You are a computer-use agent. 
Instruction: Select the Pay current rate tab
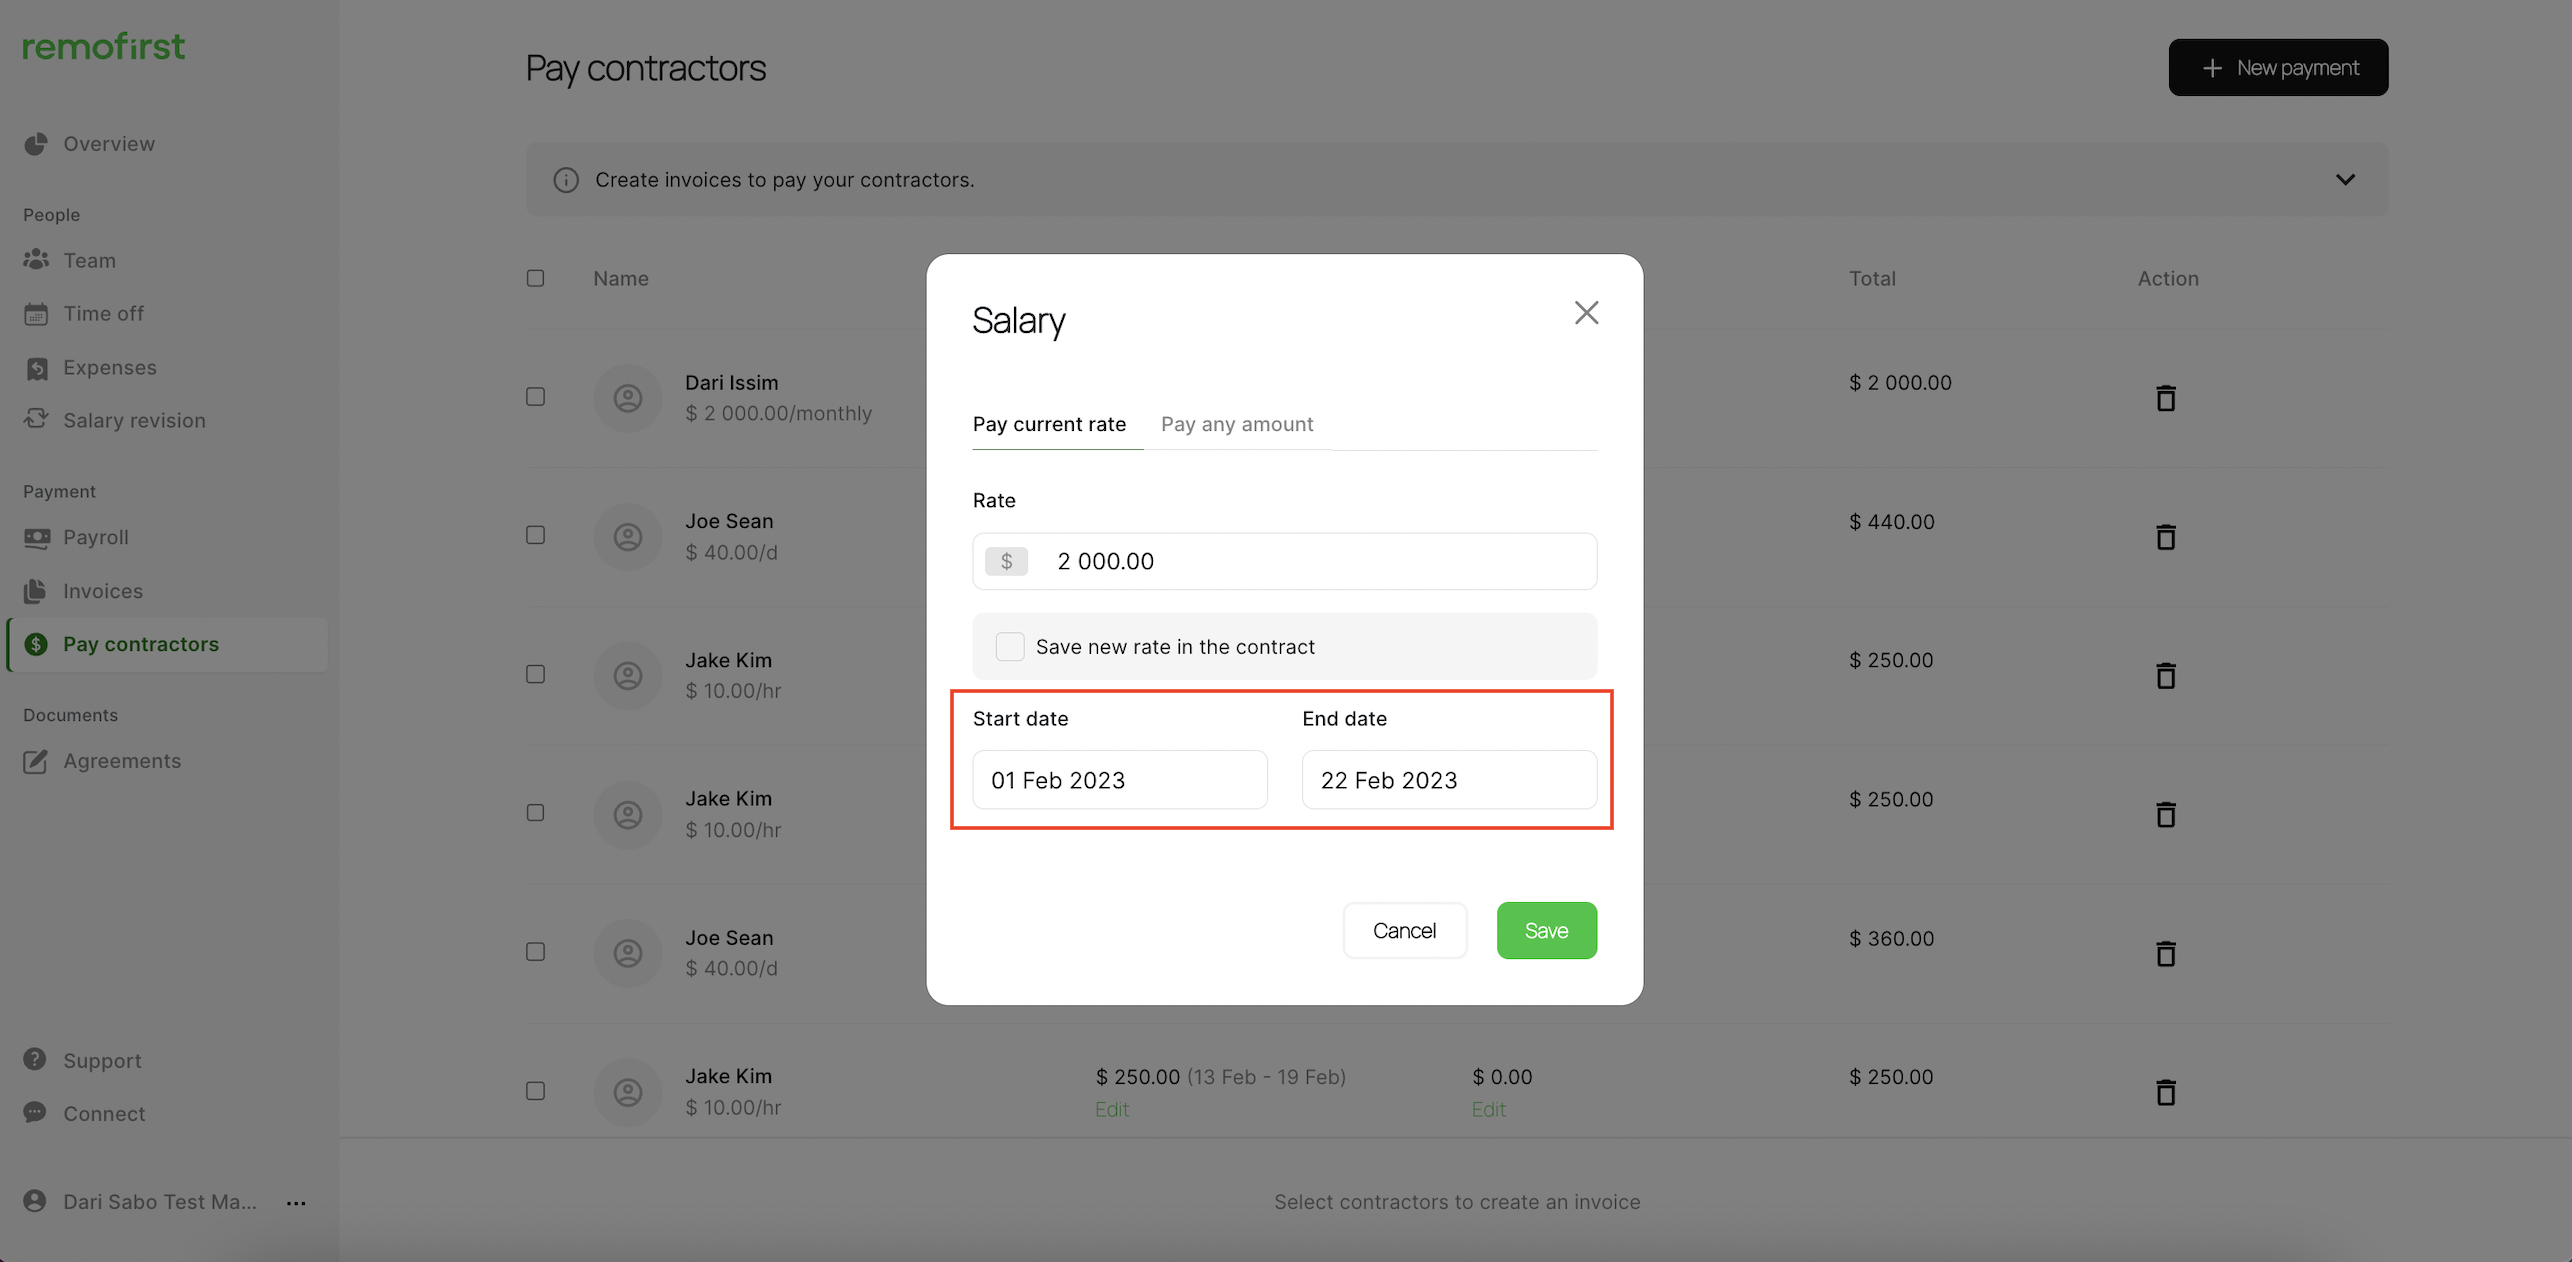[1049, 424]
